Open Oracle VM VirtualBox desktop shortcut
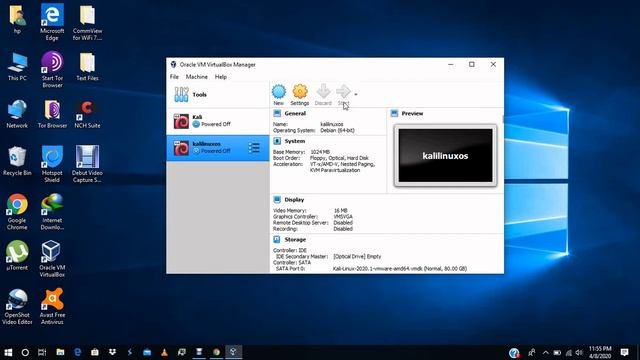This screenshot has width=640, height=360. pyautogui.click(x=52, y=259)
